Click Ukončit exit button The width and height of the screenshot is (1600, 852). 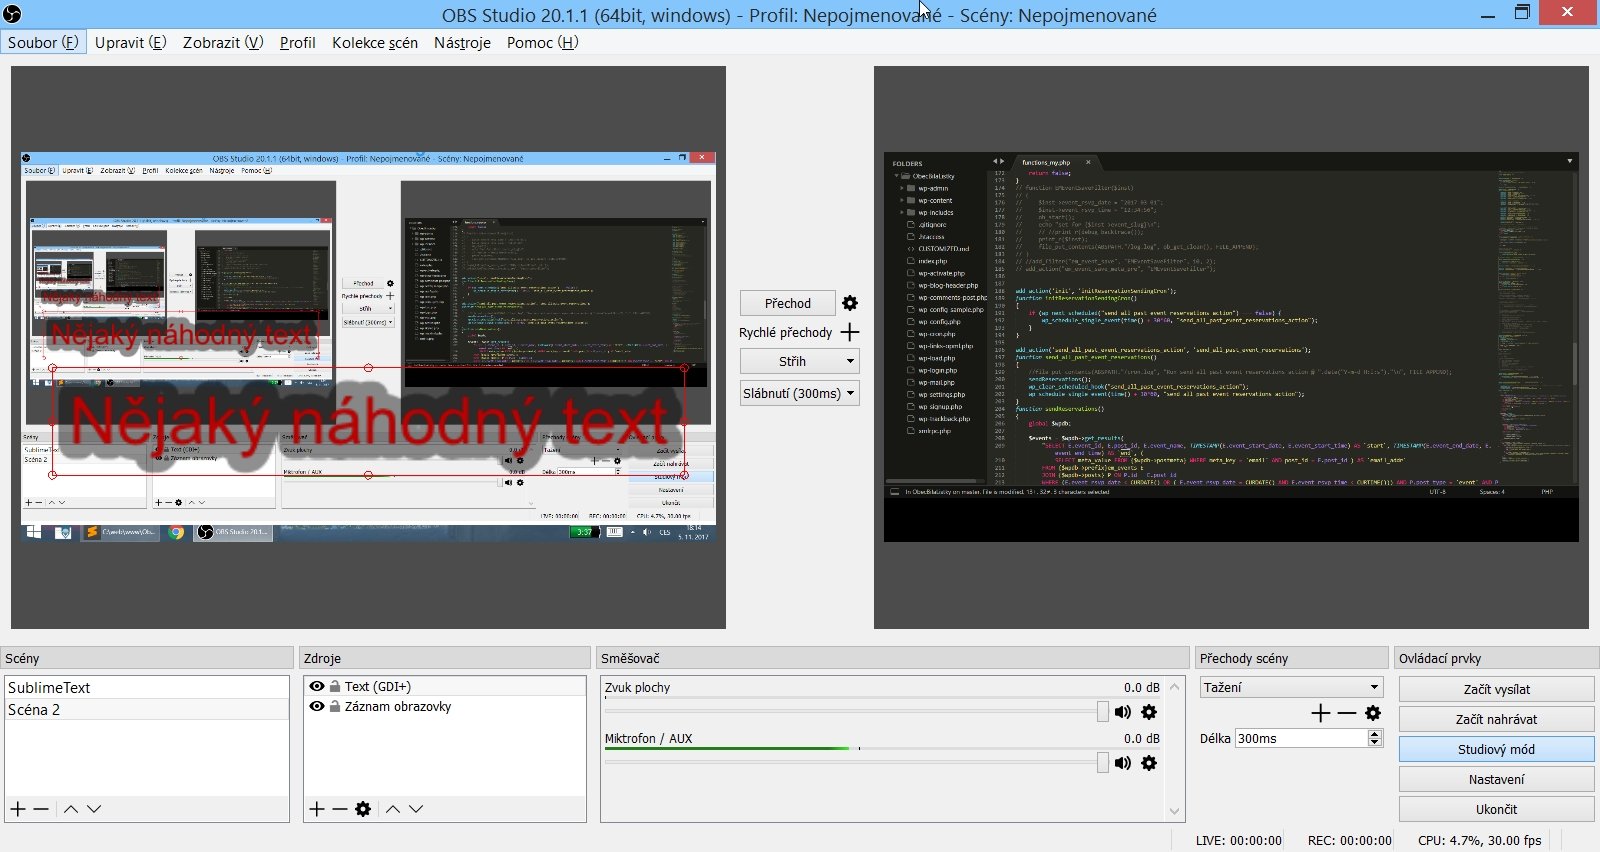pos(1496,809)
